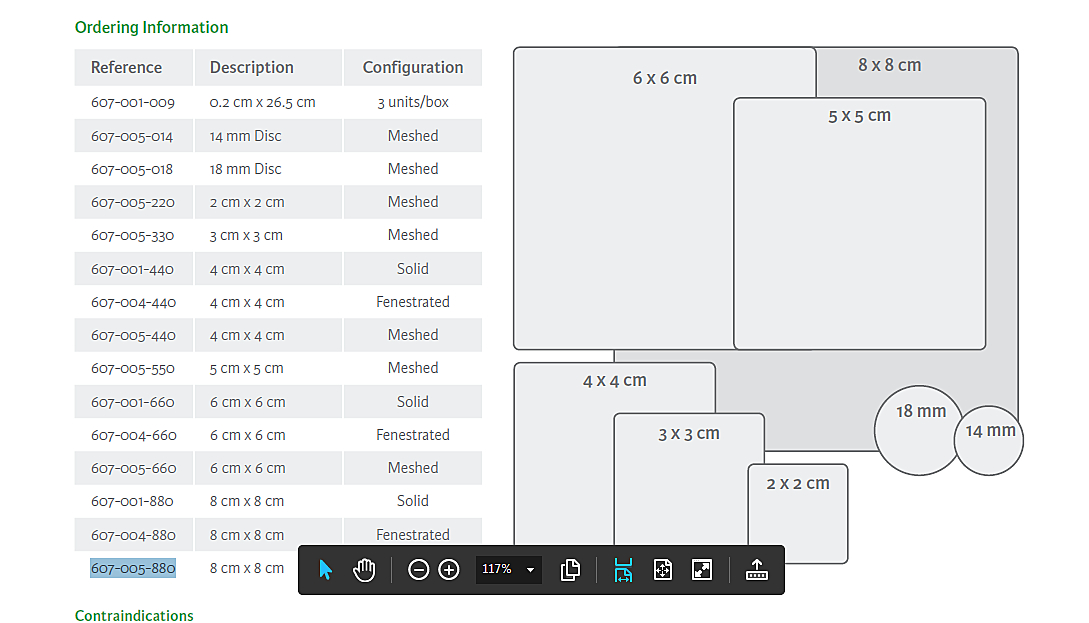Click the 2 x 2 cm square

798,513
